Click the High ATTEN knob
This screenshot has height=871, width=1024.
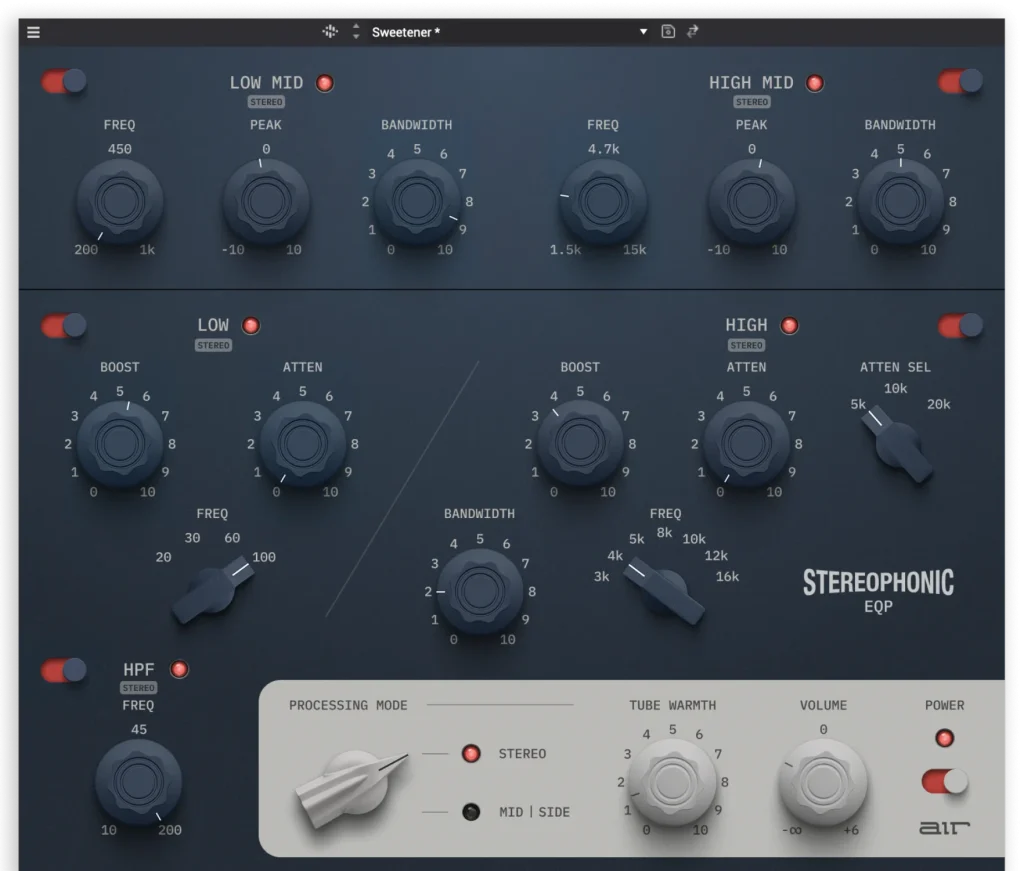[746, 444]
